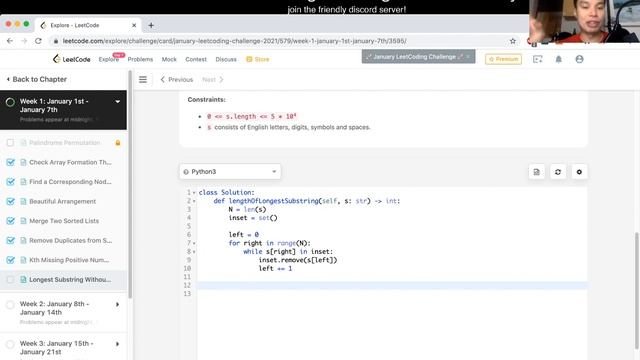Toggle checkbox for Kth Missing Positive Number
640x360 pixels.
click(x=11, y=260)
